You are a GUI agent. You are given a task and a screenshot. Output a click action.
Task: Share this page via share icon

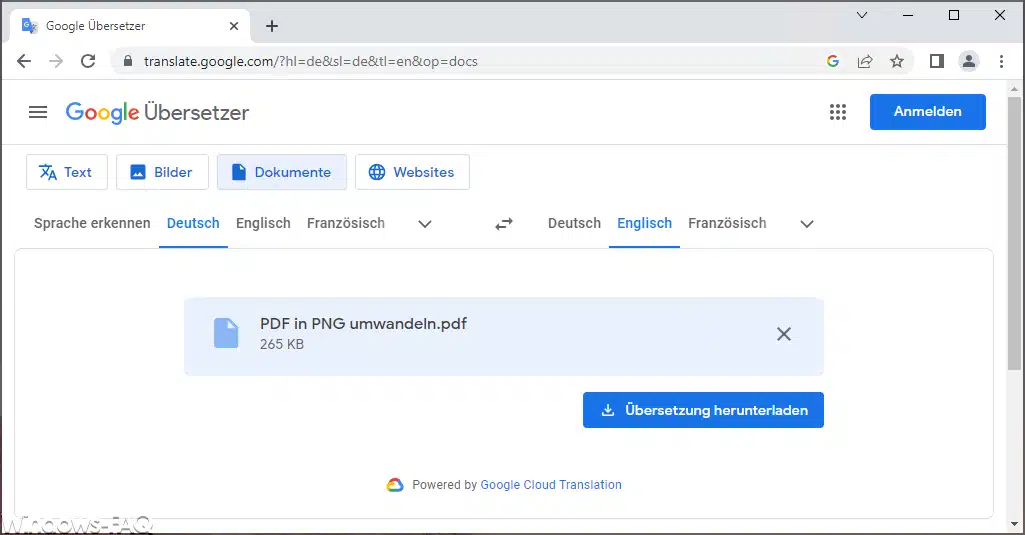click(x=865, y=61)
